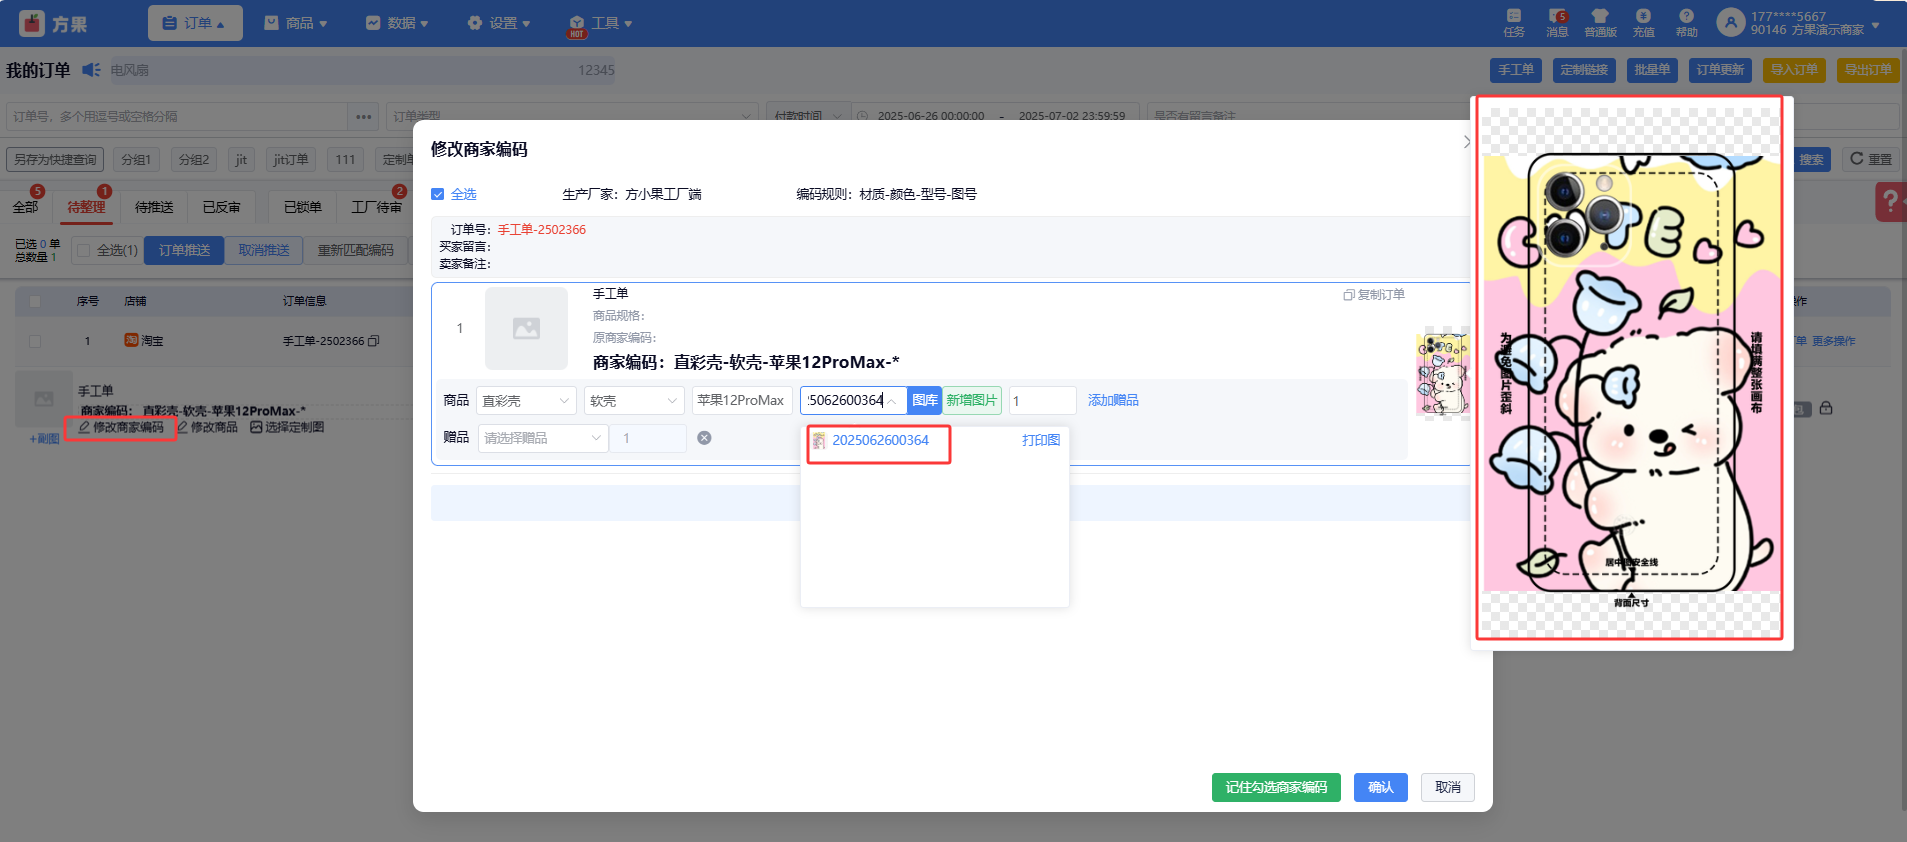The width and height of the screenshot is (1907, 842).
Task: Click the 重置 reset button
Action: point(1871,159)
